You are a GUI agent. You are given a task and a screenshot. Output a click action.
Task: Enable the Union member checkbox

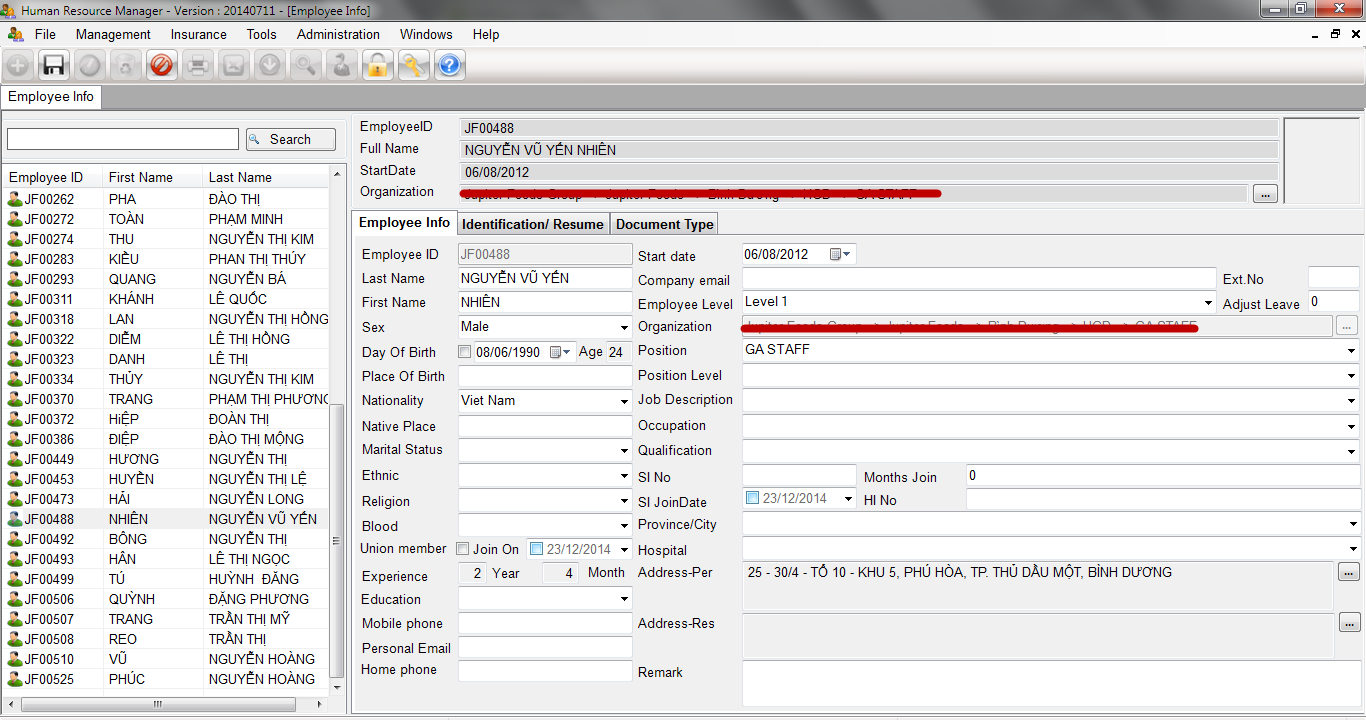click(x=462, y=549)
